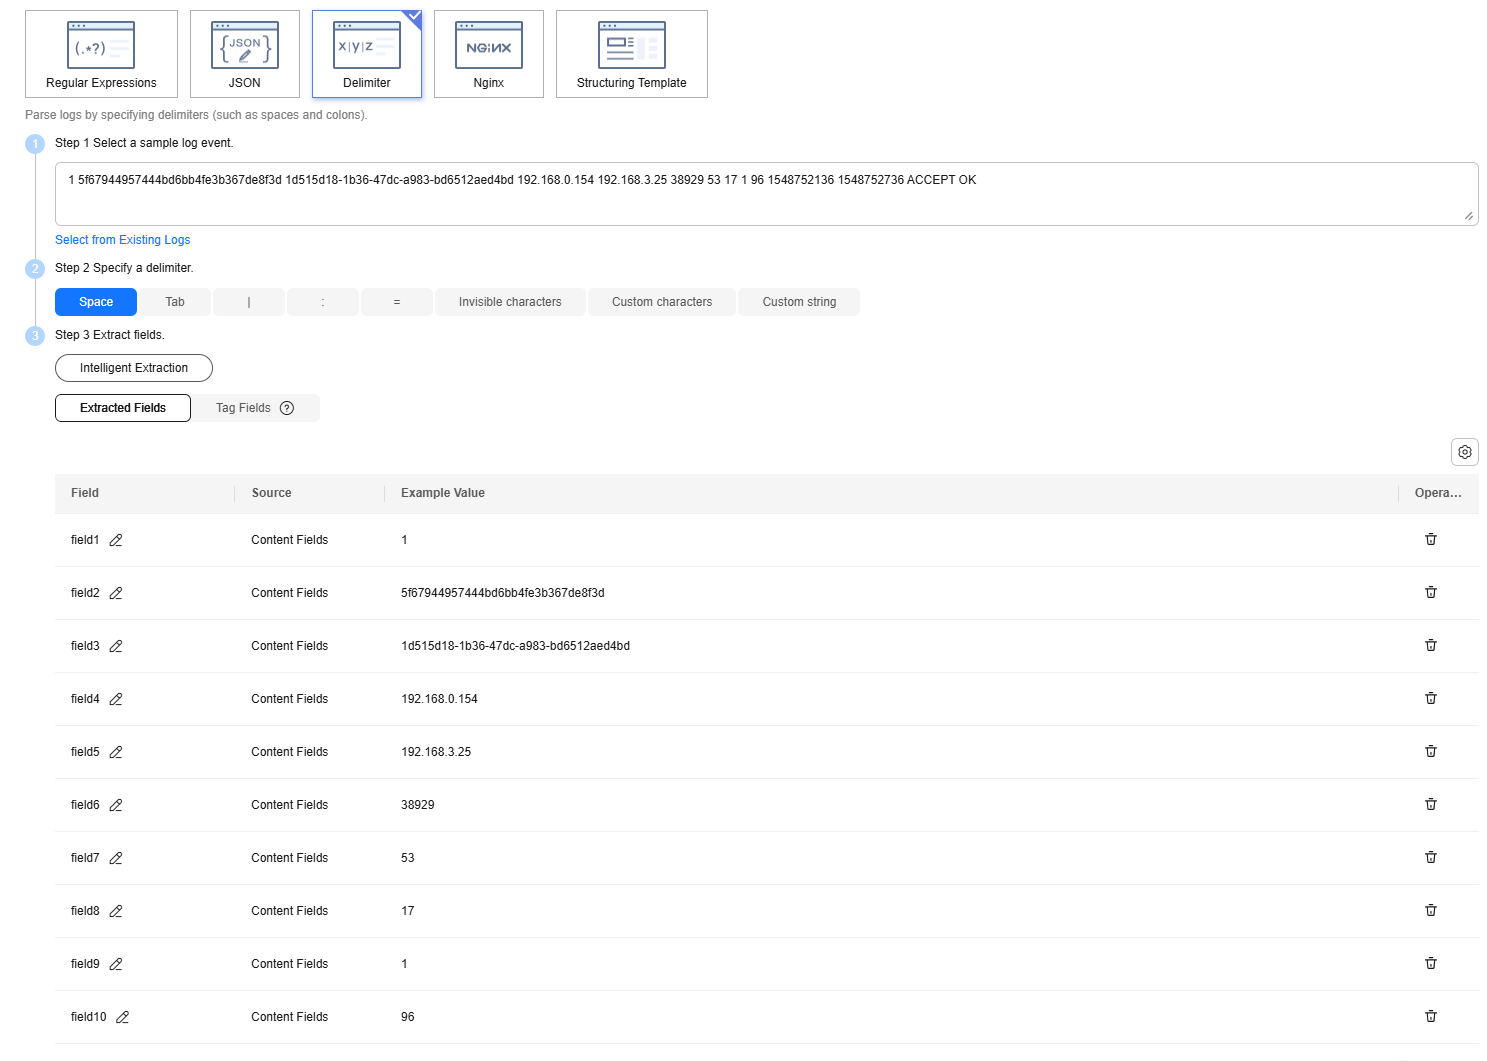
Task: Select the Regular Expressions parsing mode
Action: [x=101, y=54]
